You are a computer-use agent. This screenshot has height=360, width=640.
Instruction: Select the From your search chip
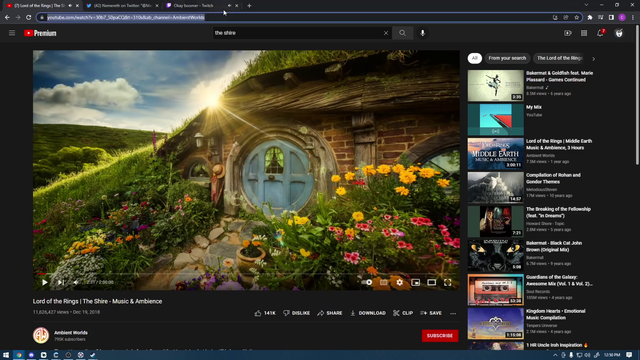tap(507, 58)
